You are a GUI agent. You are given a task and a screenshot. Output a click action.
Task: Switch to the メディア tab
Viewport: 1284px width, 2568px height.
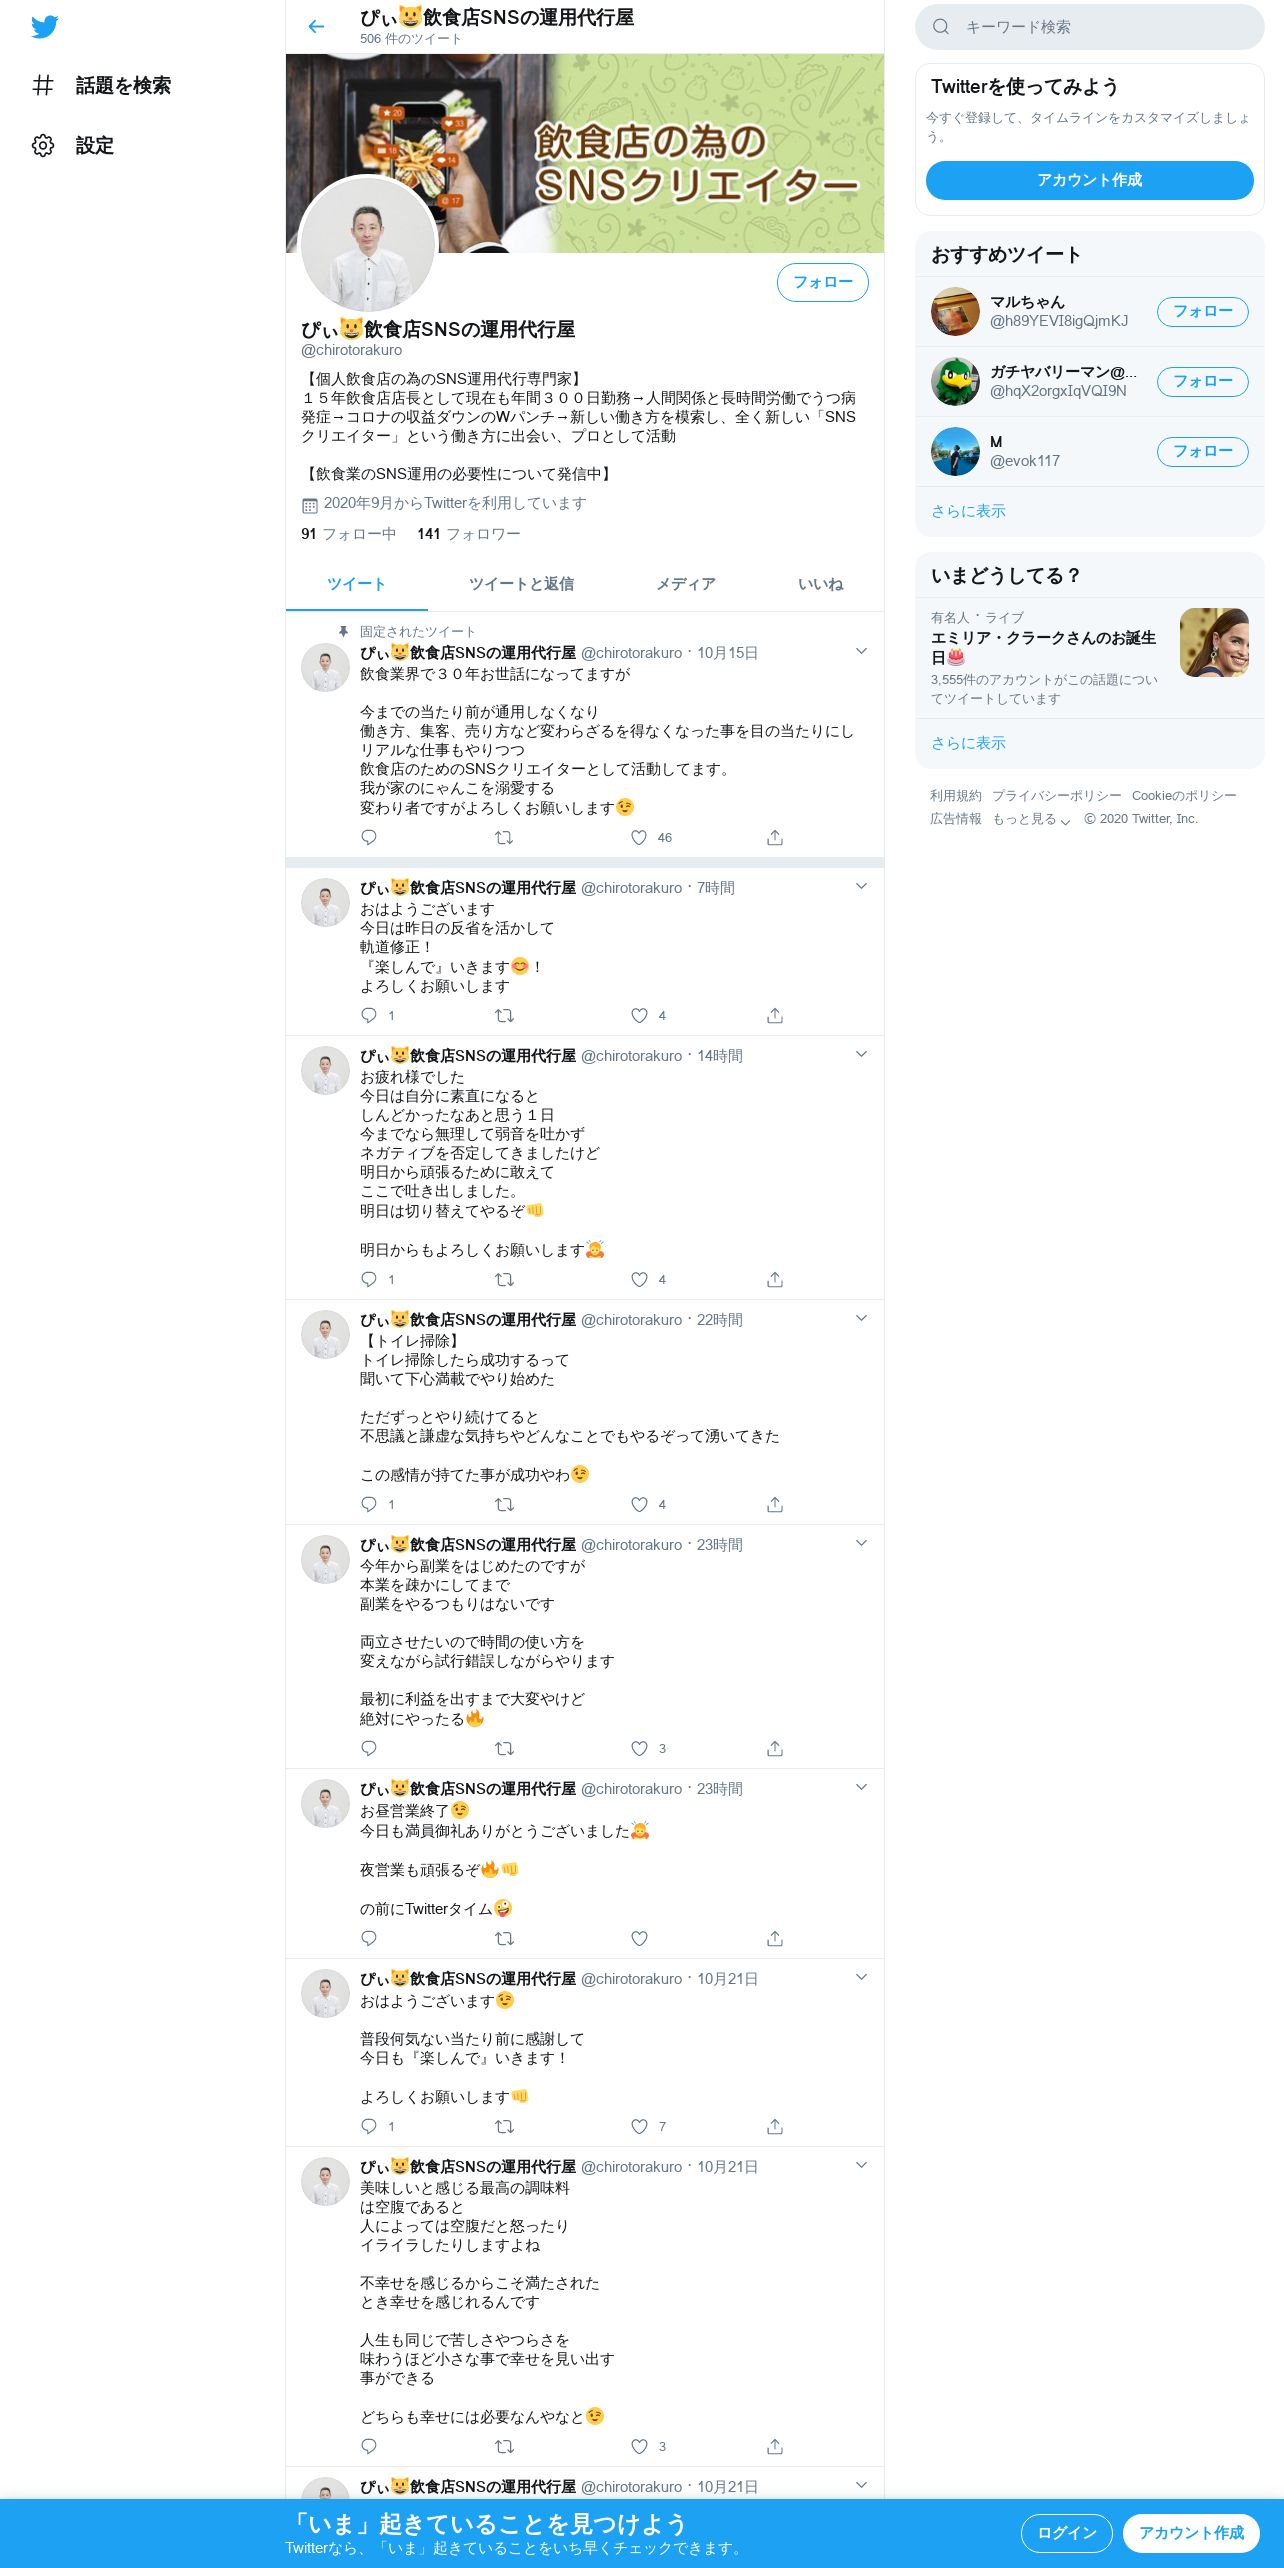click(686, 584)
